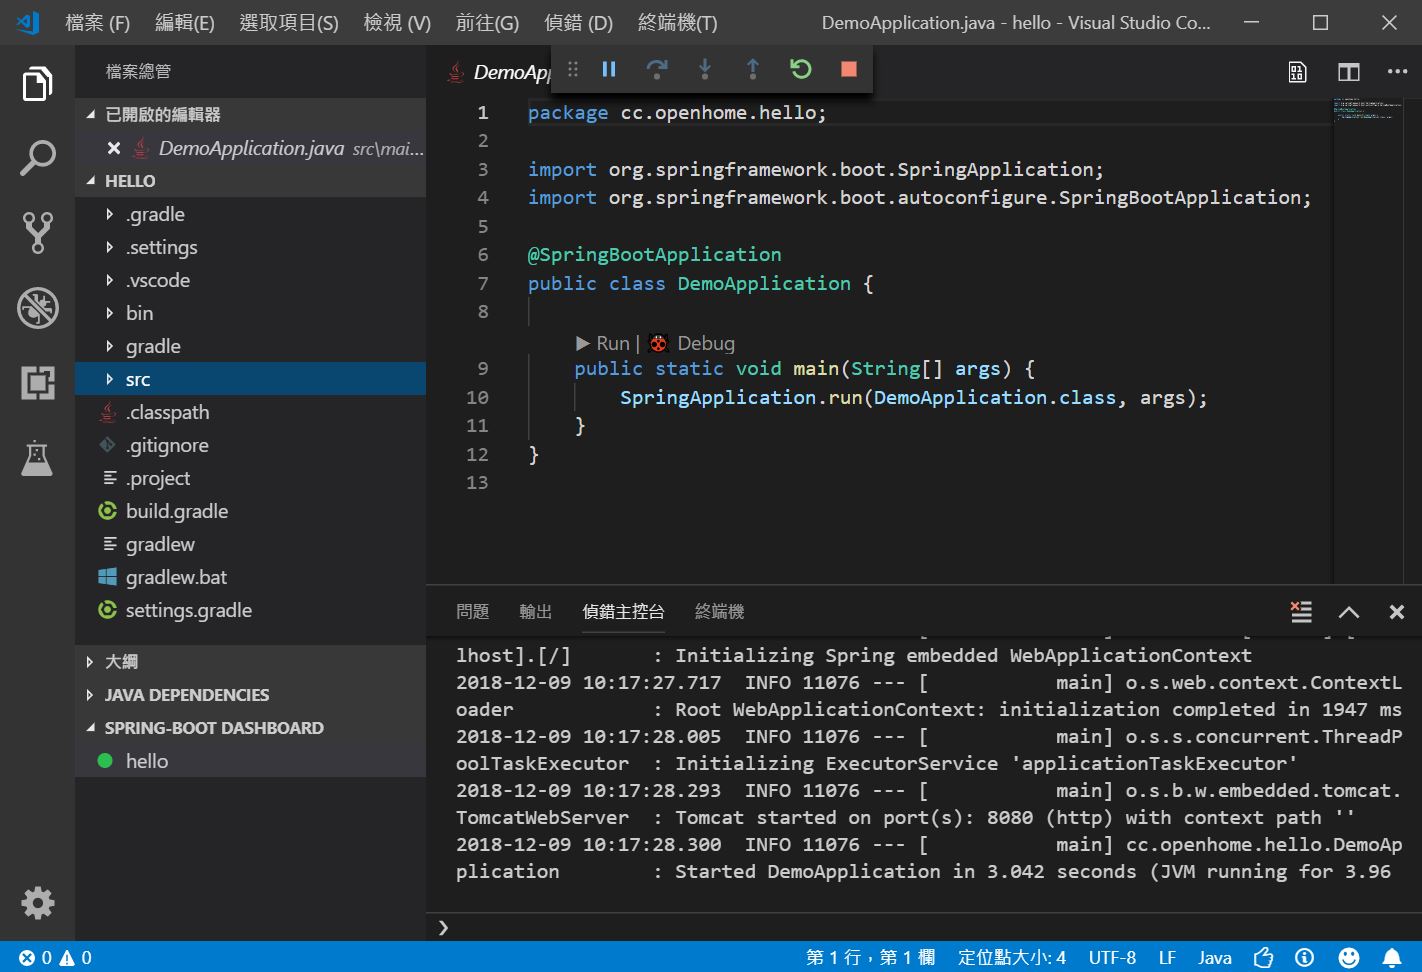The width and height of the screenshot is (1422, 972).
Task: Pause the debug session
Action: tap(609, 69)
